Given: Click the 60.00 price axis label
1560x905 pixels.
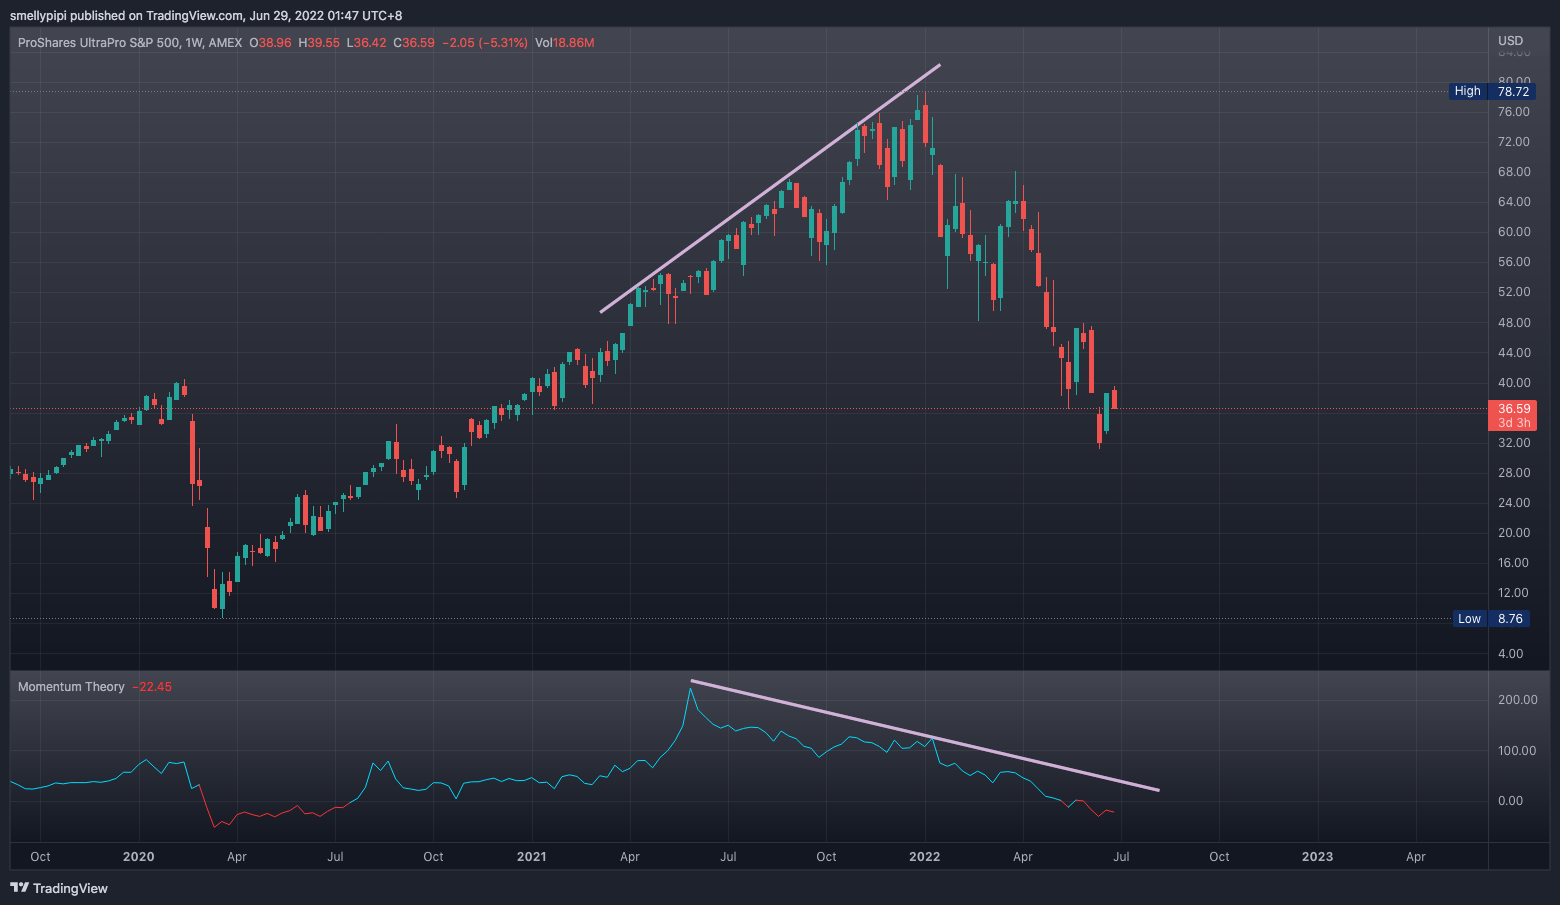Looking at the screenshot, I should click(1514, 232).
